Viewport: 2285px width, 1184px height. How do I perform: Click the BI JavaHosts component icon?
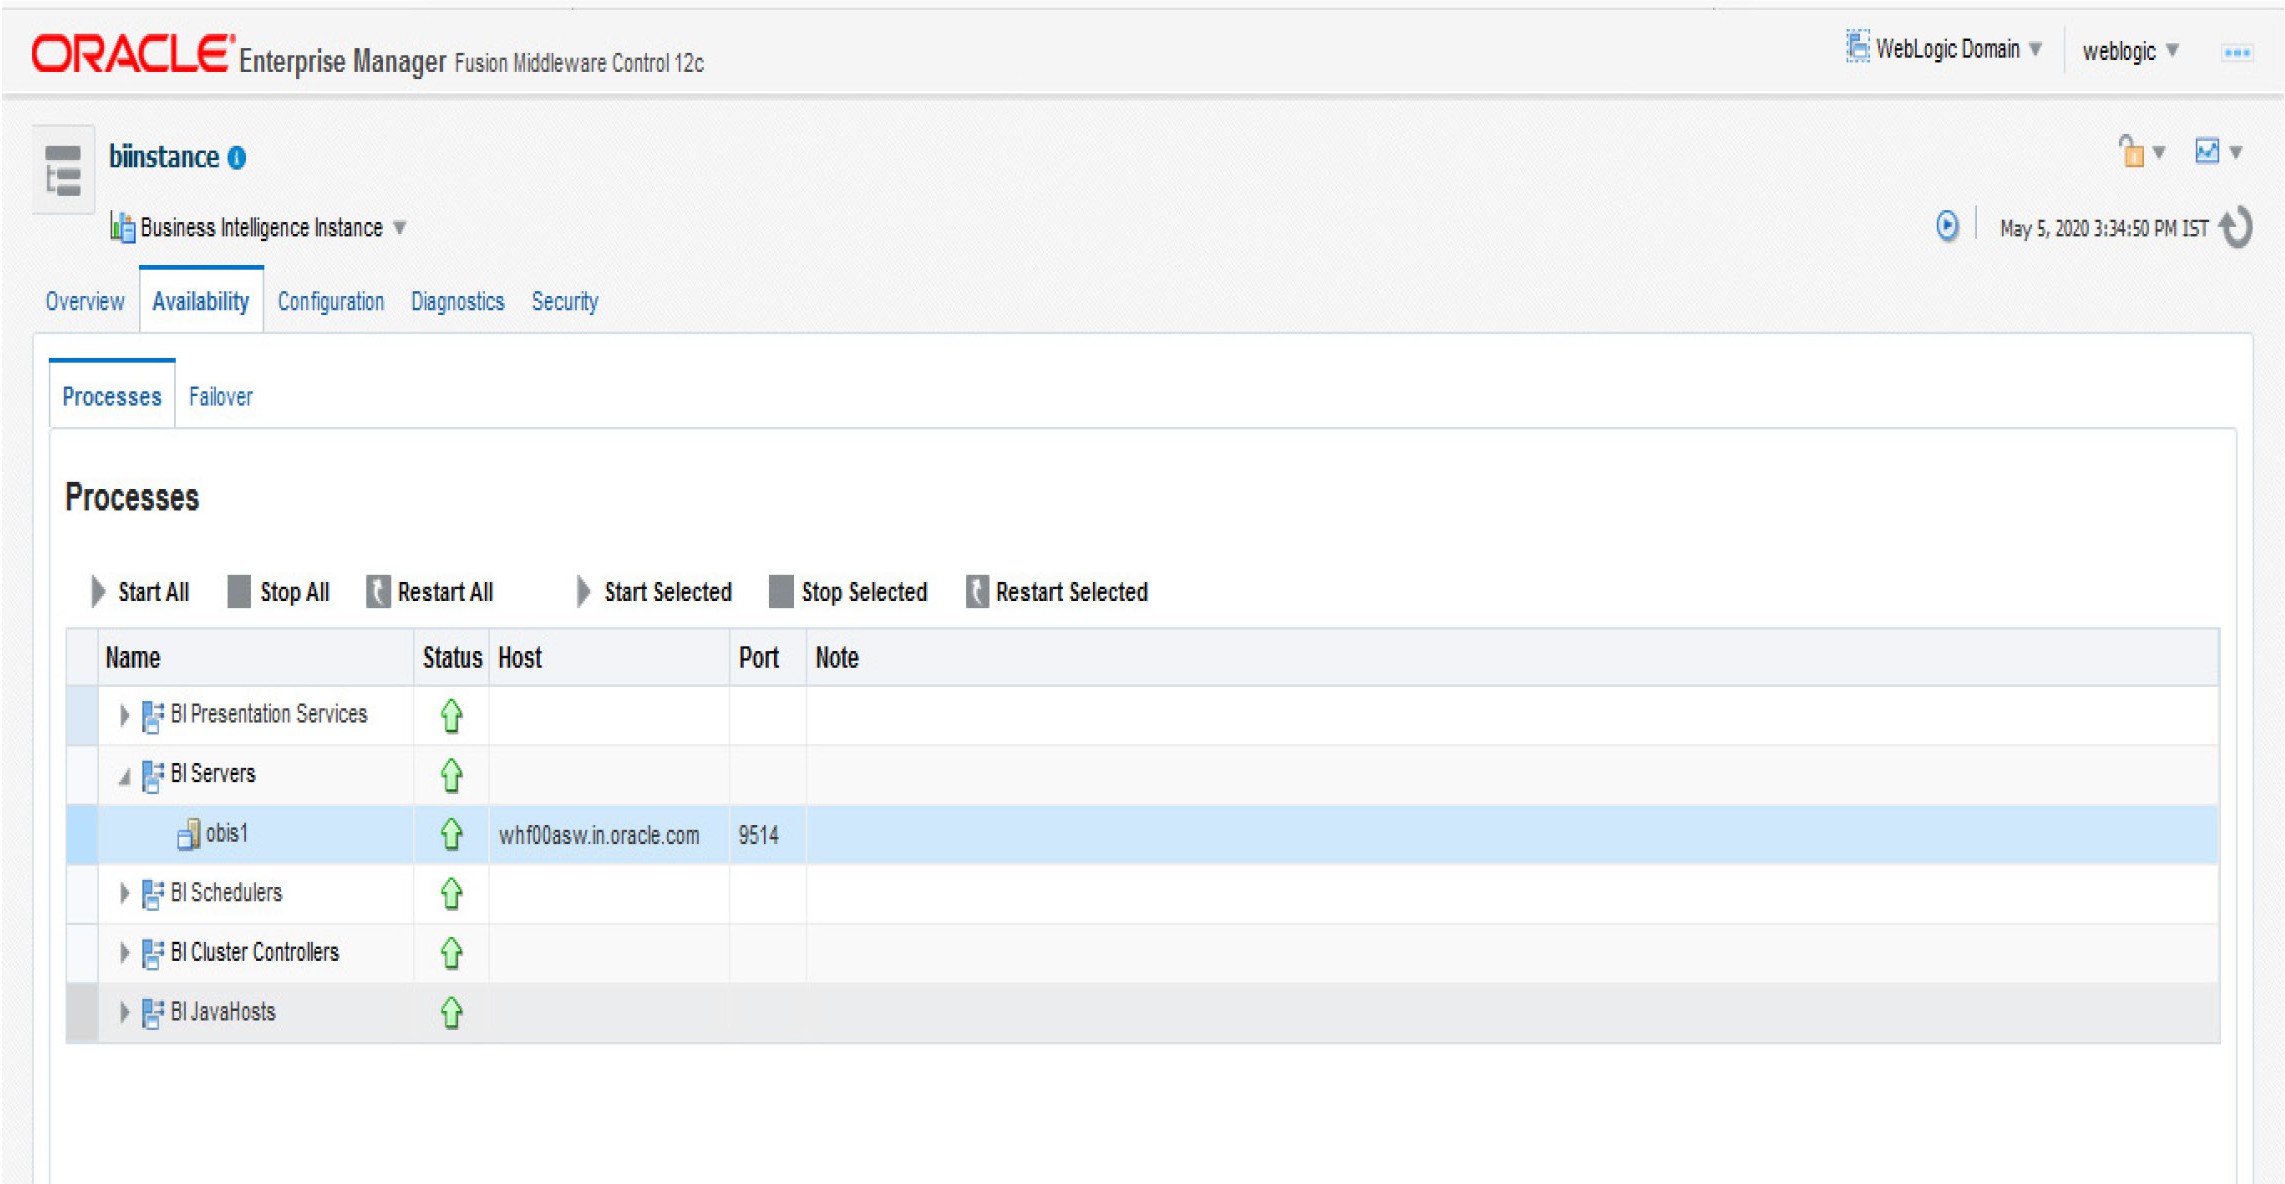(152, 1013)
